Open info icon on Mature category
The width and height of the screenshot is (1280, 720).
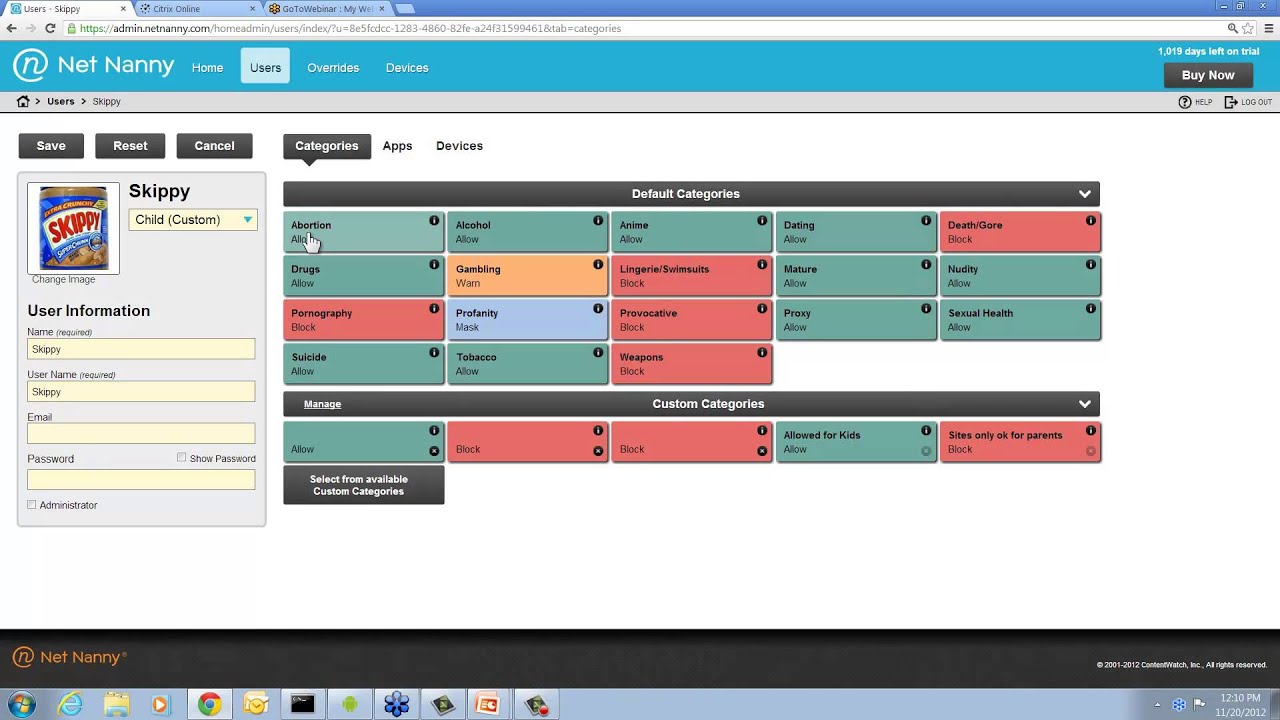[x=926, y=265]
